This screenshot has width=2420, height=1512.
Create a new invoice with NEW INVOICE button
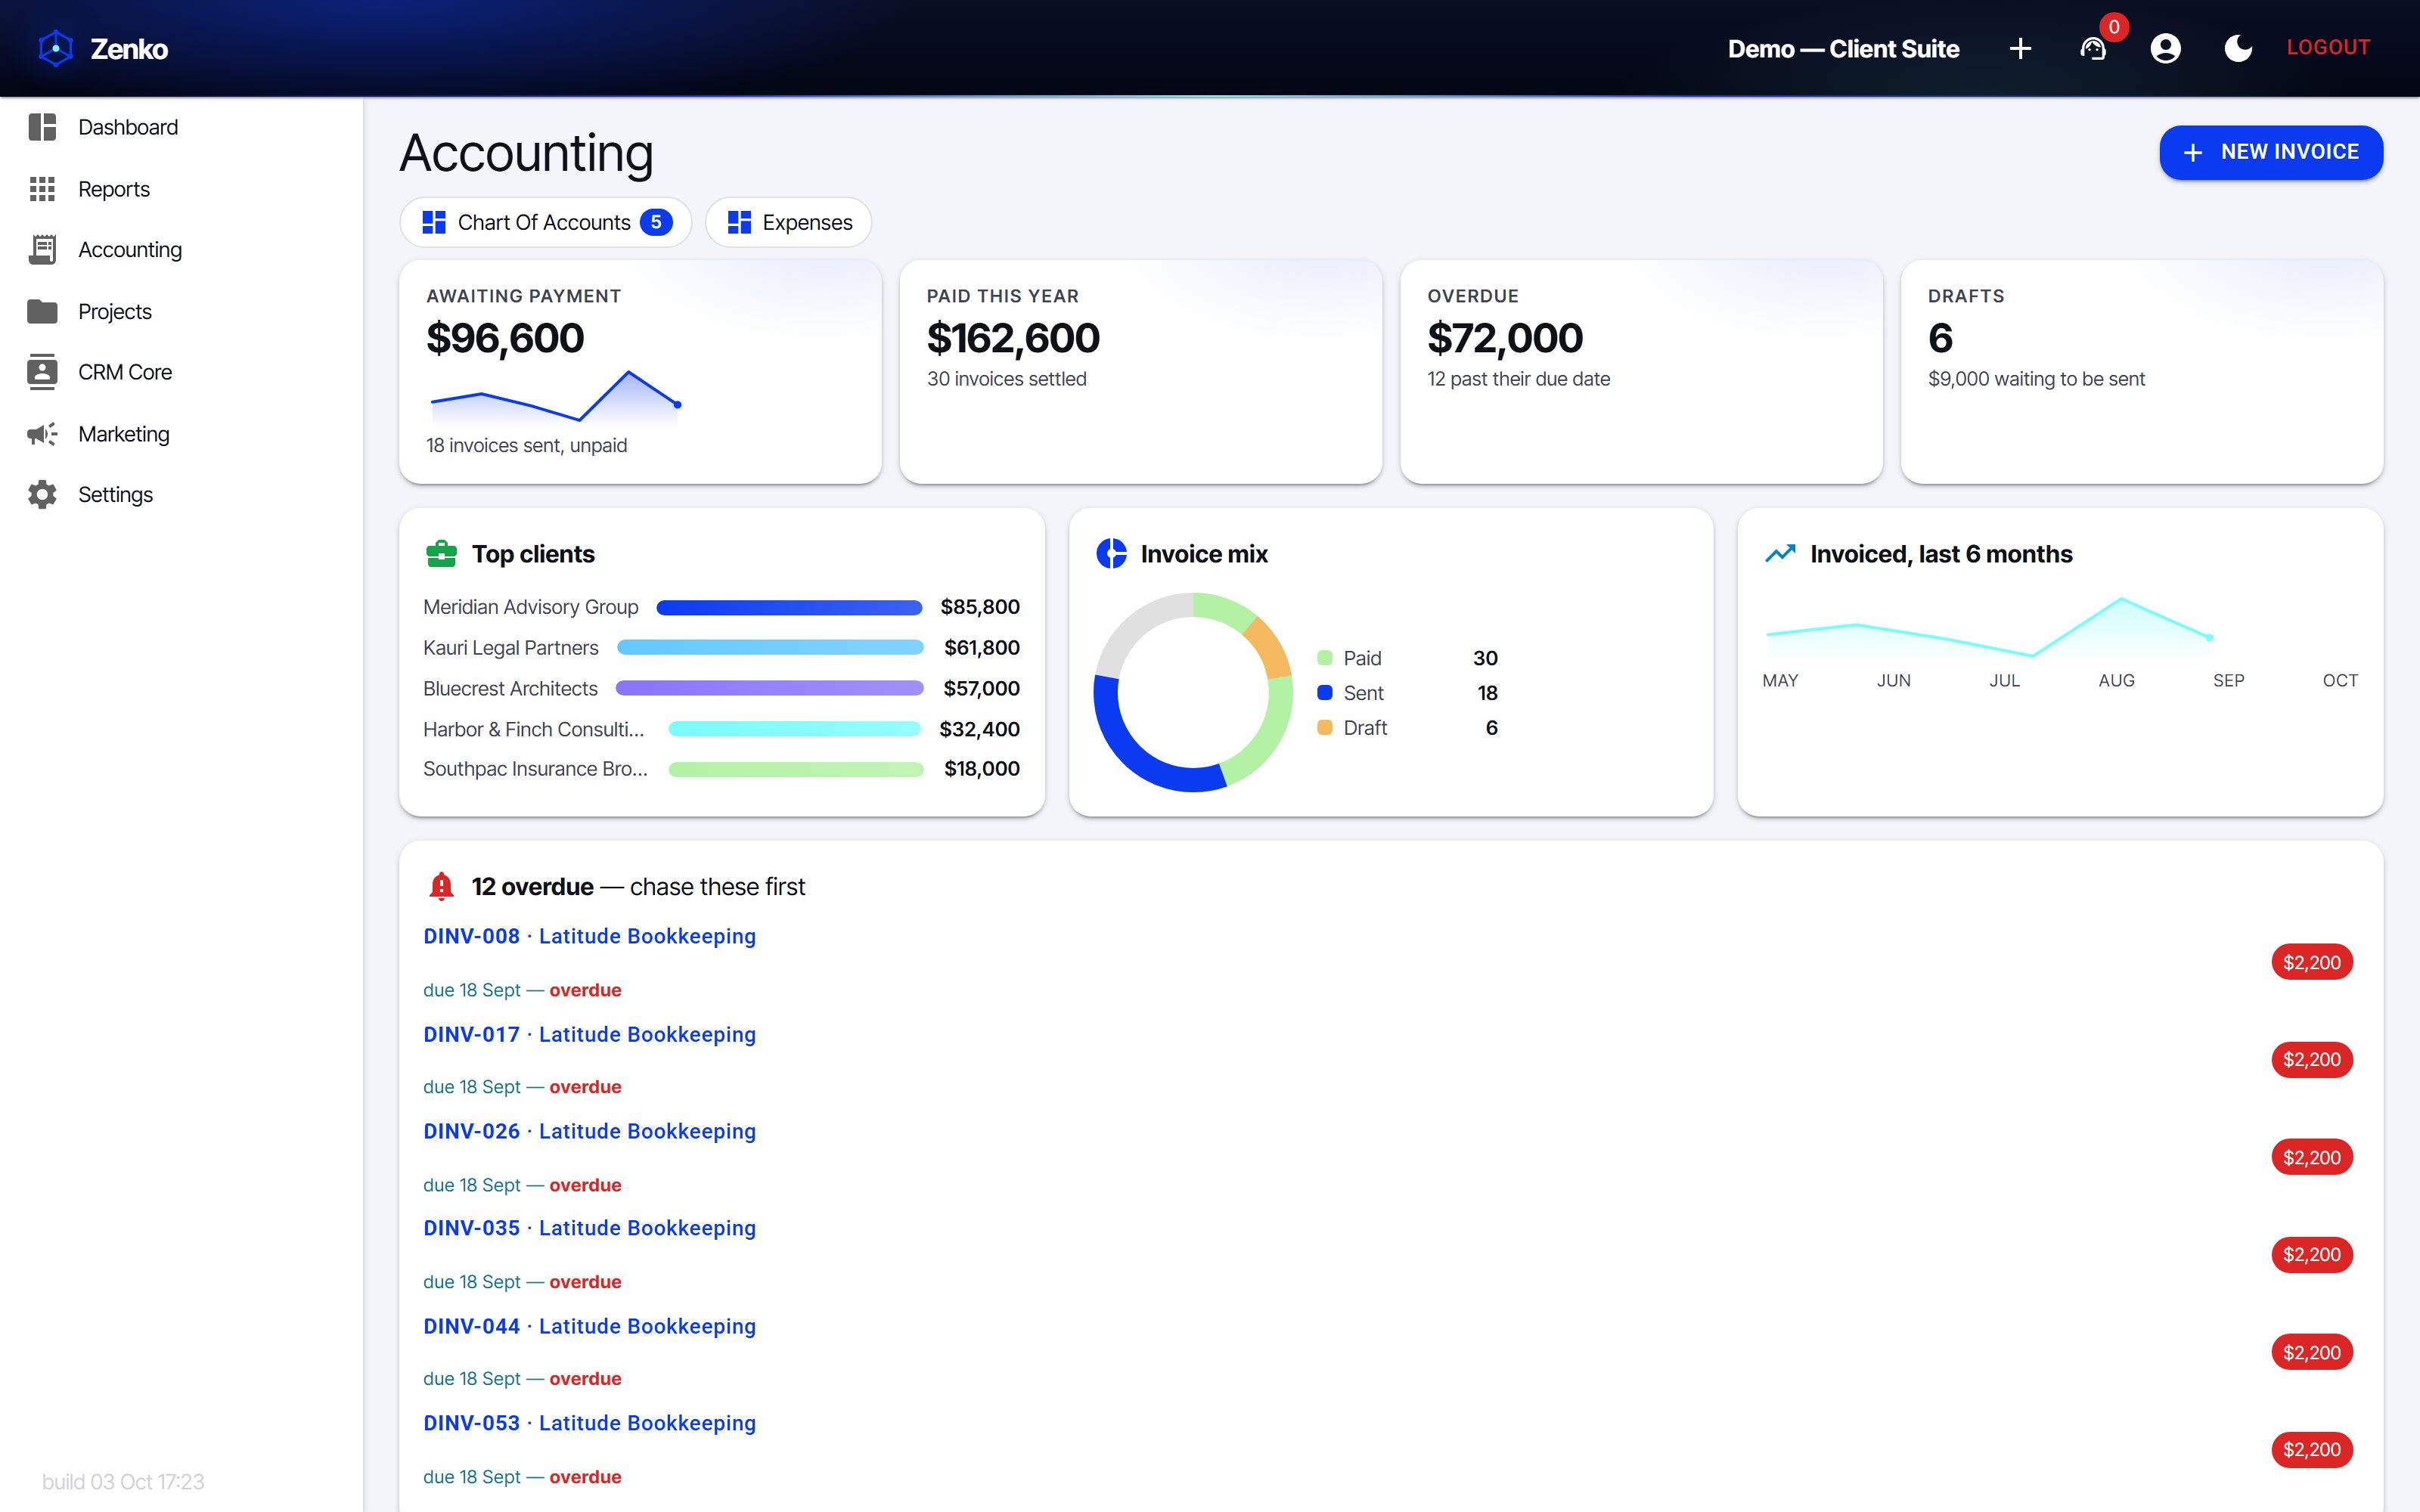click(x=2271, y=152)
